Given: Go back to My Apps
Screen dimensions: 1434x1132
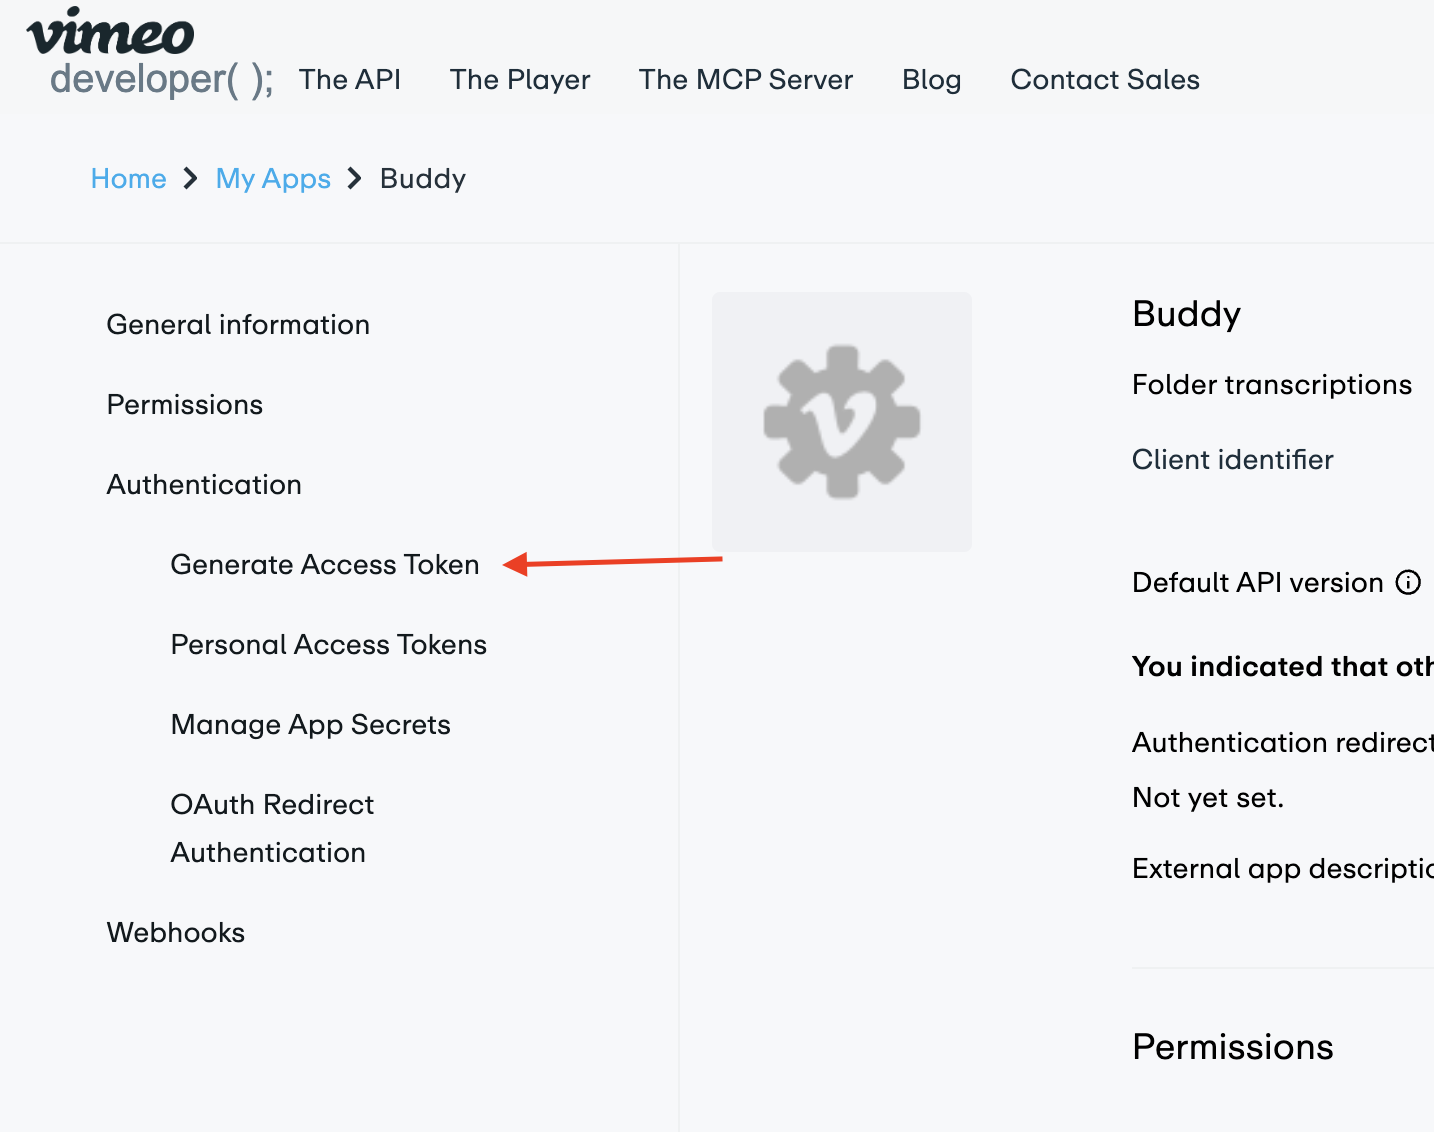Looking at the screenshot, I should click(273, 179).
